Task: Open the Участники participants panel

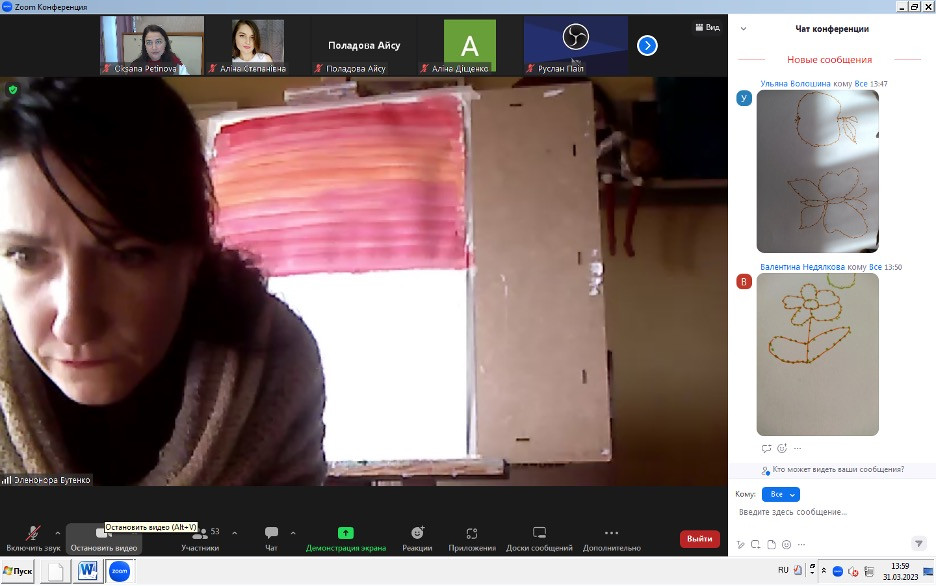Action: (200, 538)
